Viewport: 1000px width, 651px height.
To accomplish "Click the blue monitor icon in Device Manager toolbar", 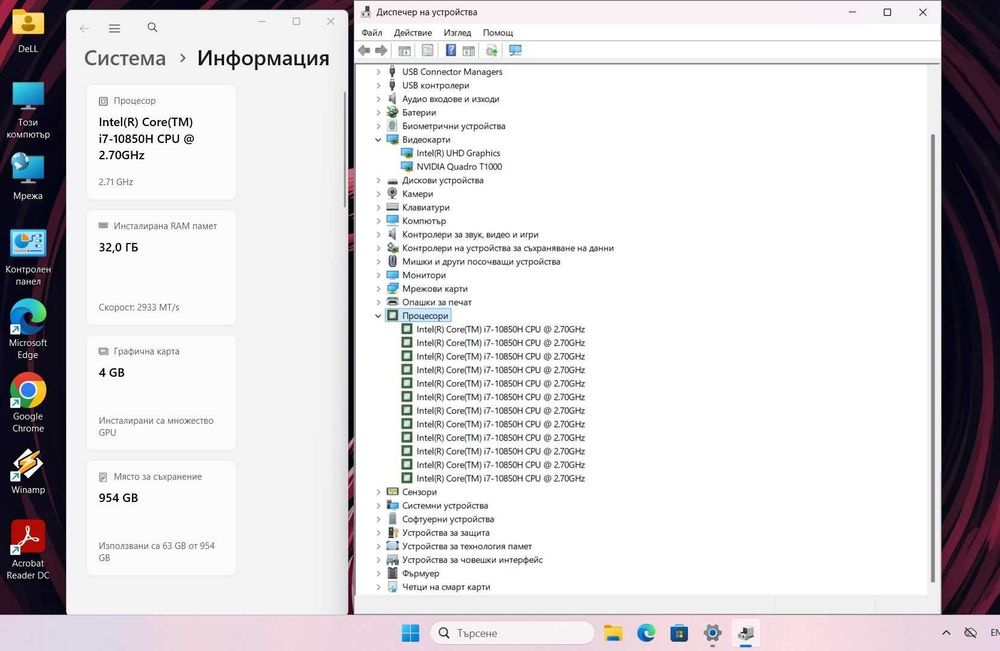I will pos(515,50).
